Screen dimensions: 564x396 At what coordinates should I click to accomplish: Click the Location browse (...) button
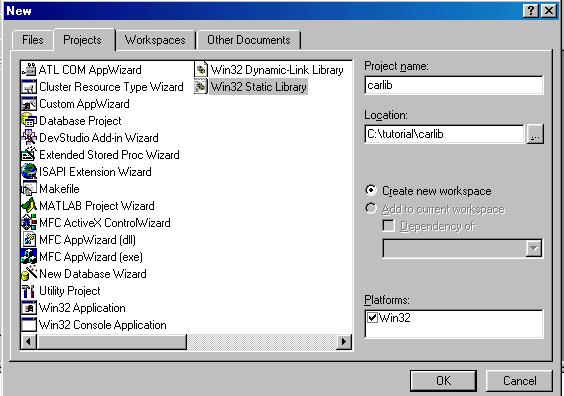pos(535,134)
